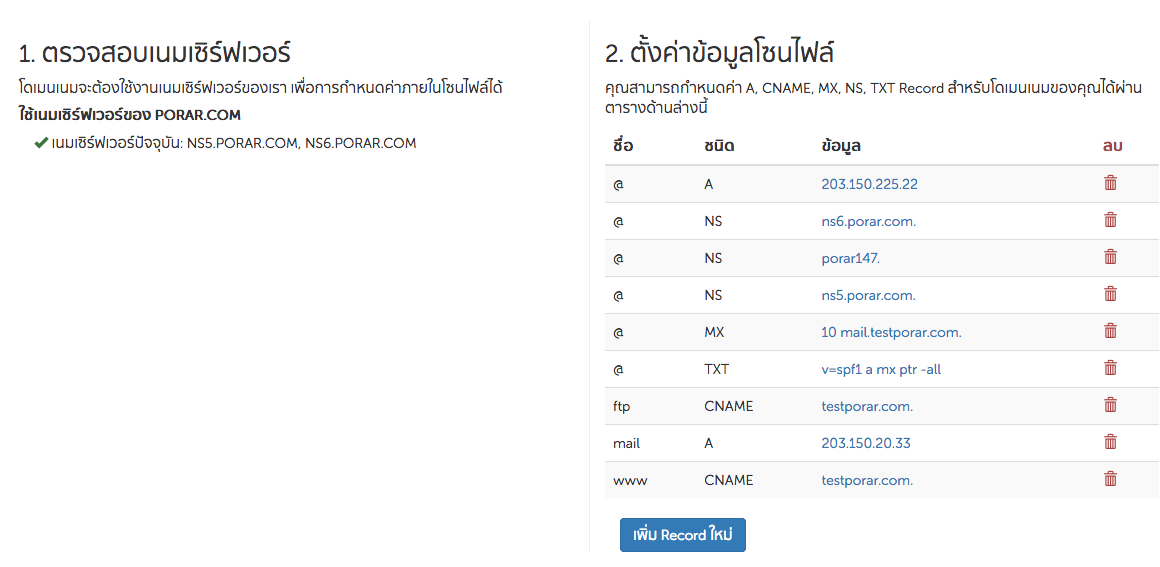Trash the www CNAME record

pos(1110,479)
